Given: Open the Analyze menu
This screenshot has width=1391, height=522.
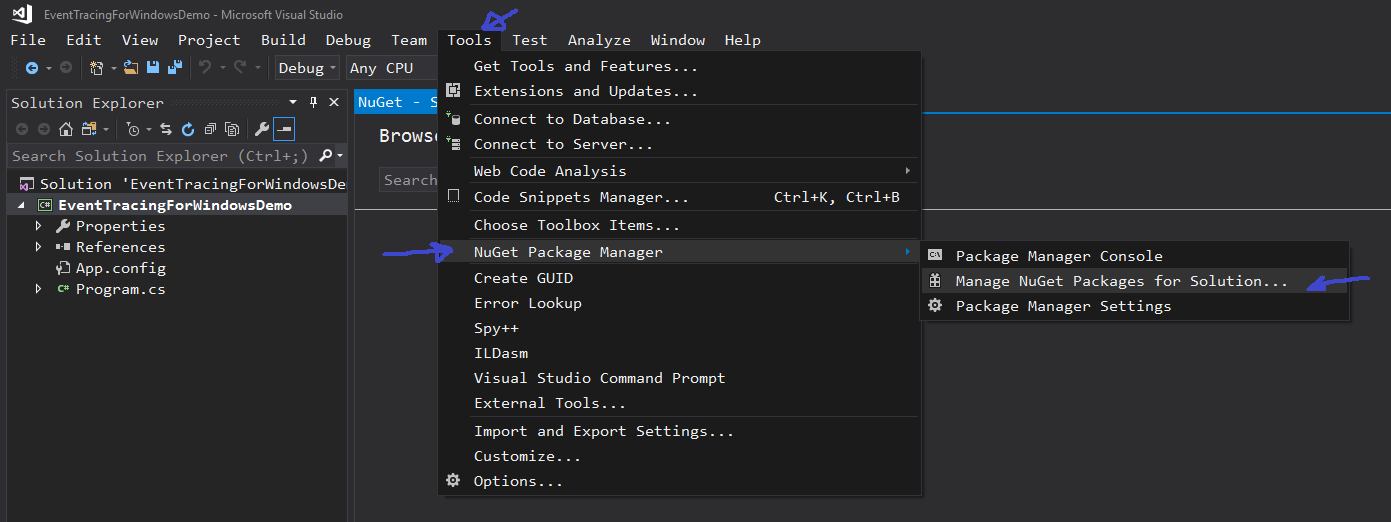Looking at the screenshot, I should coord(599,40).
